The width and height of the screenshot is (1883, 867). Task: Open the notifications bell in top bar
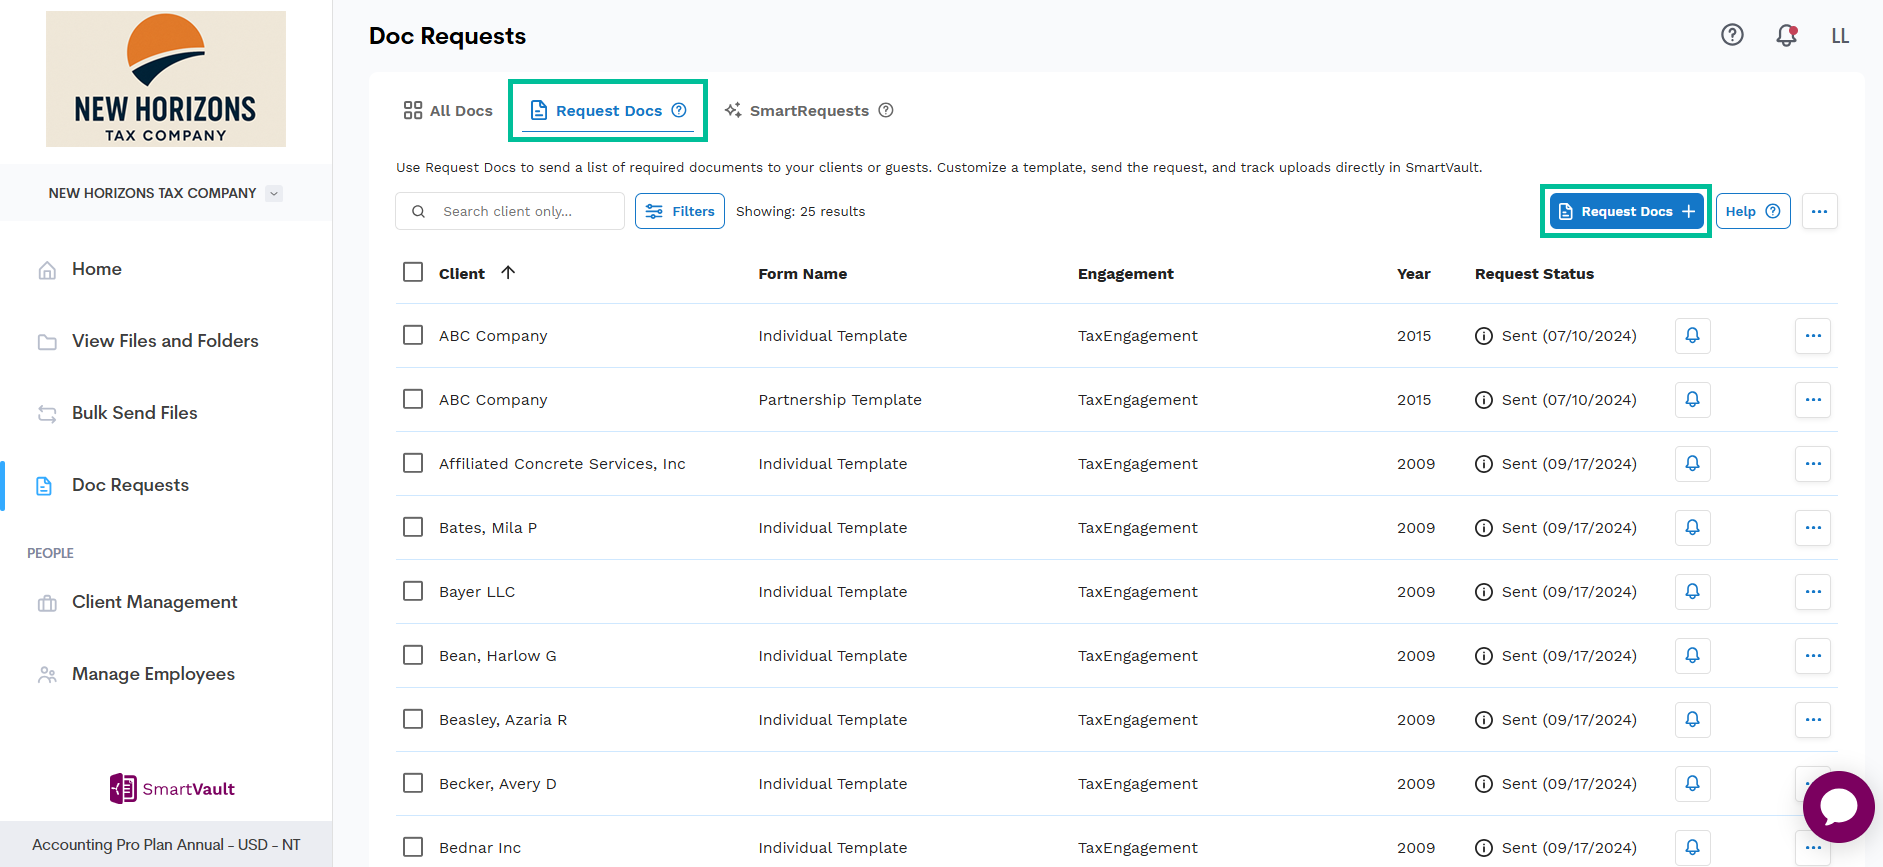pyautogui.click(x=1786, y=35)
